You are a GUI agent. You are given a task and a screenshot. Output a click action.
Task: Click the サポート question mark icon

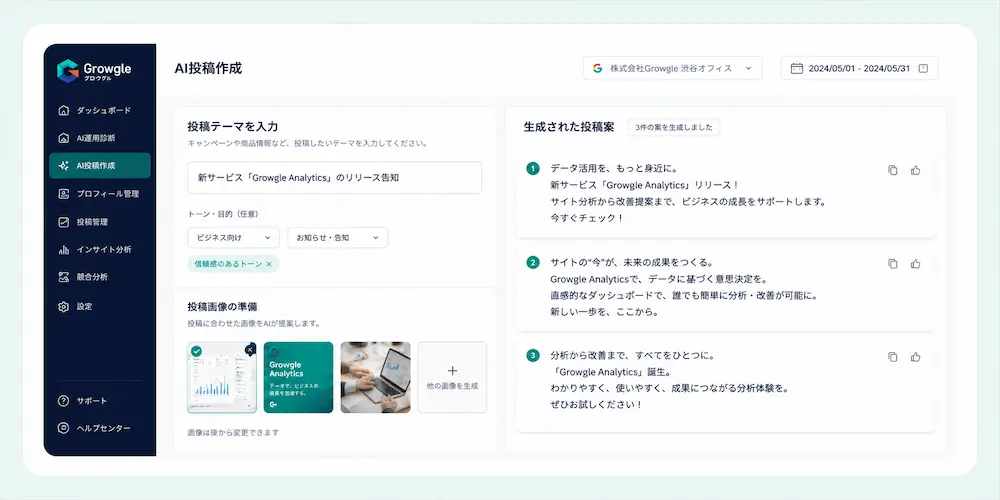click(x=63, y=401)
